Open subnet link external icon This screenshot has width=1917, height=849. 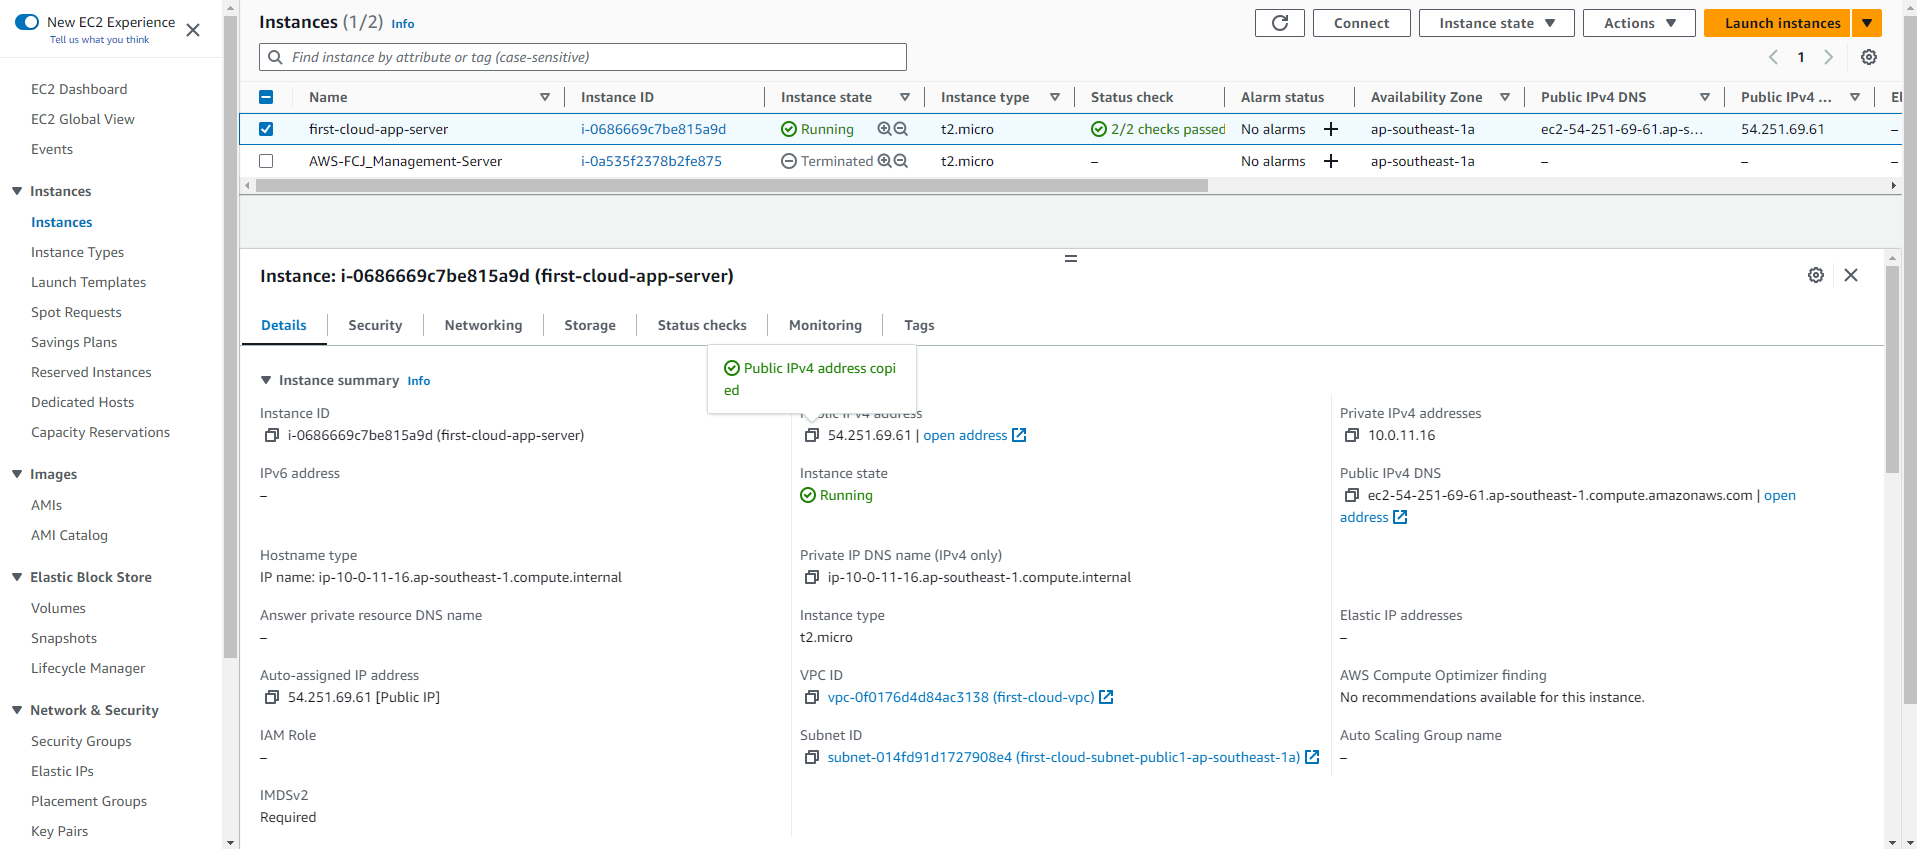tap(1312, 757)
